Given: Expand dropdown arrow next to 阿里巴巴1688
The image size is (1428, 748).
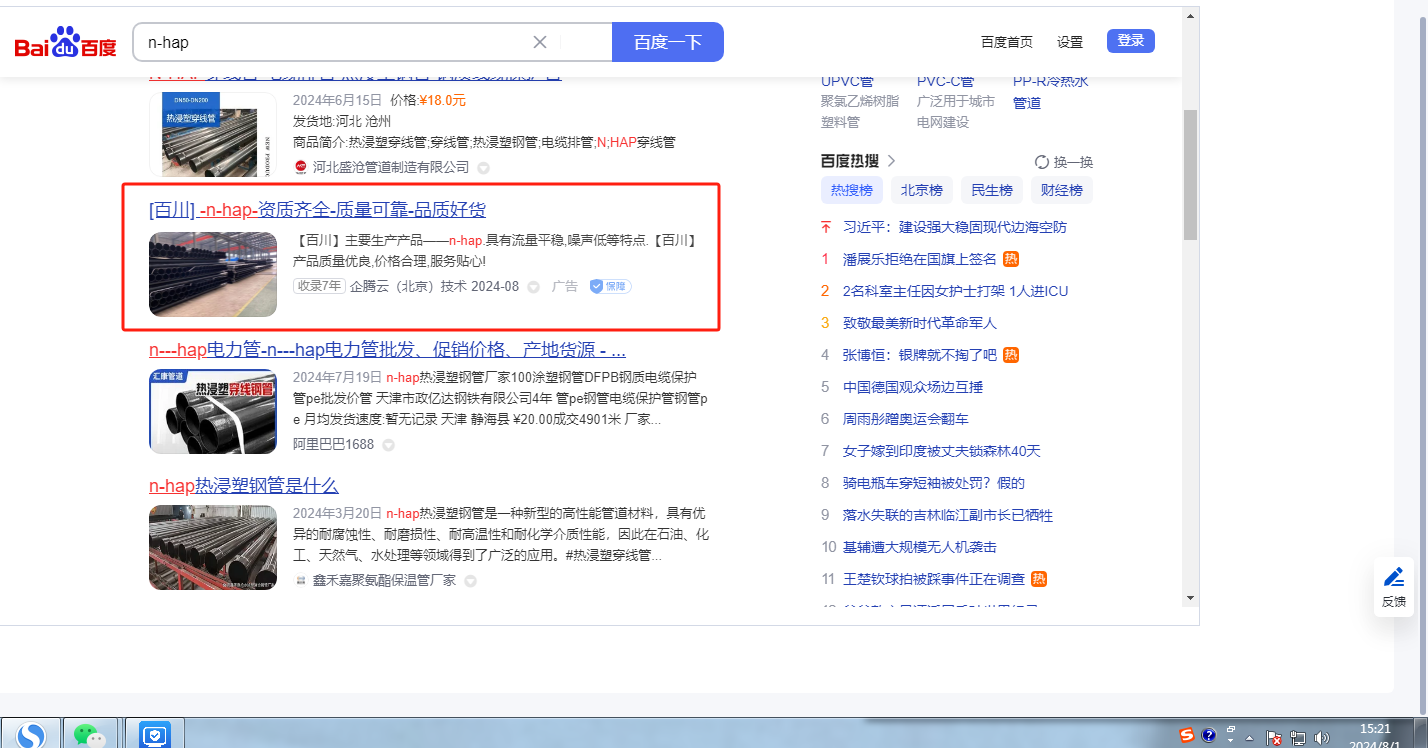Looking at the screenshot, I should pos(388,444).
